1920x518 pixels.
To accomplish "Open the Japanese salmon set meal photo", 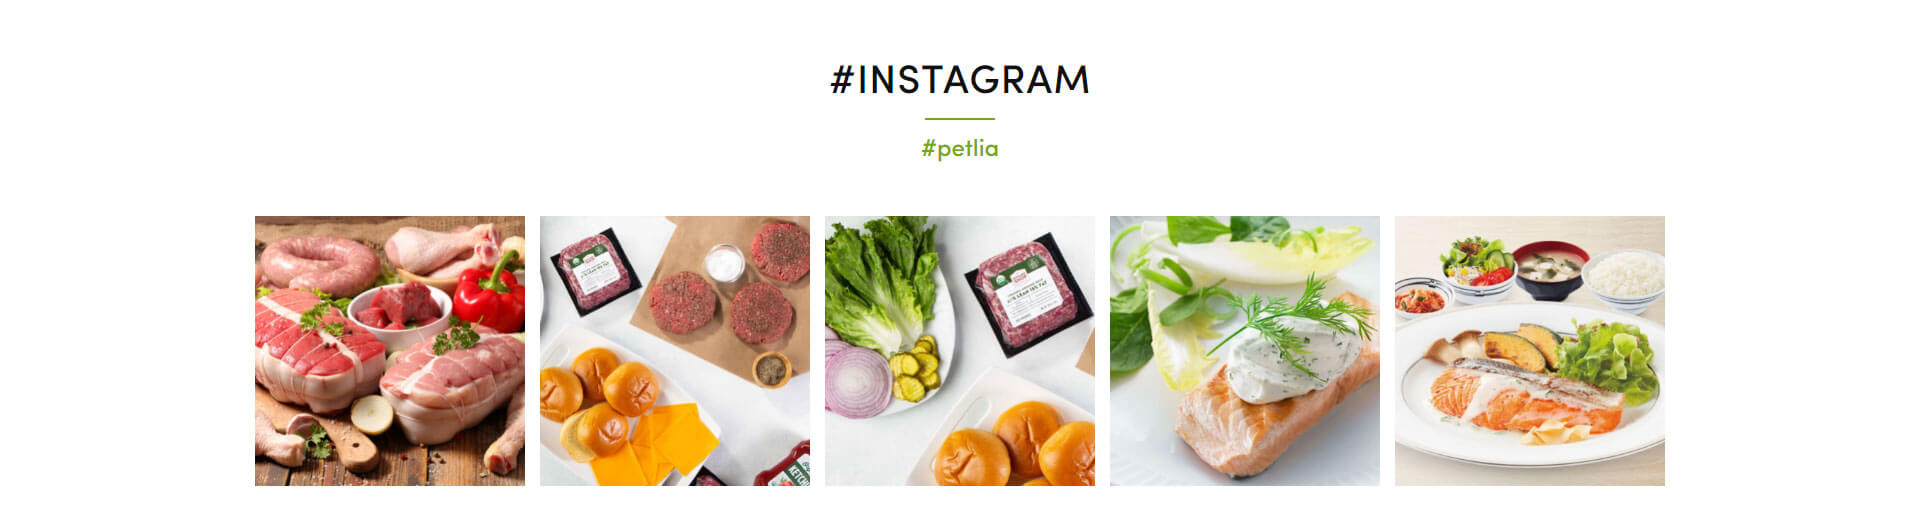I will coord(1530,351).
